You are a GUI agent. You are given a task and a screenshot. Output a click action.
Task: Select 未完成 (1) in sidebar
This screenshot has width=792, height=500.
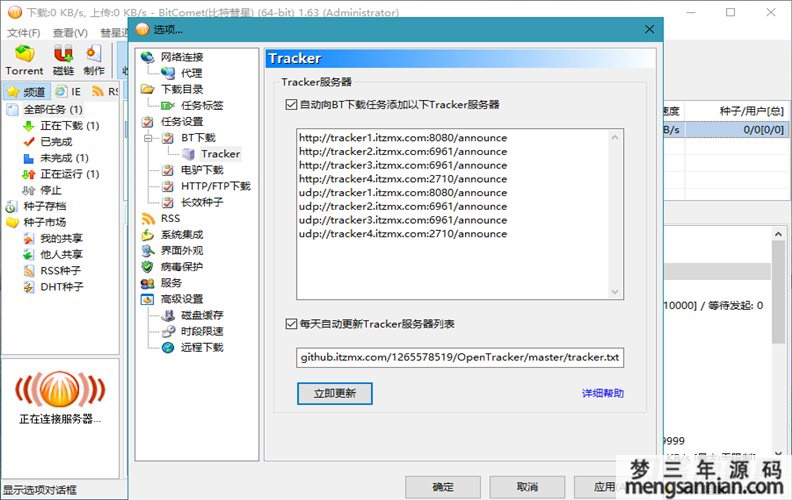(64, 158)
